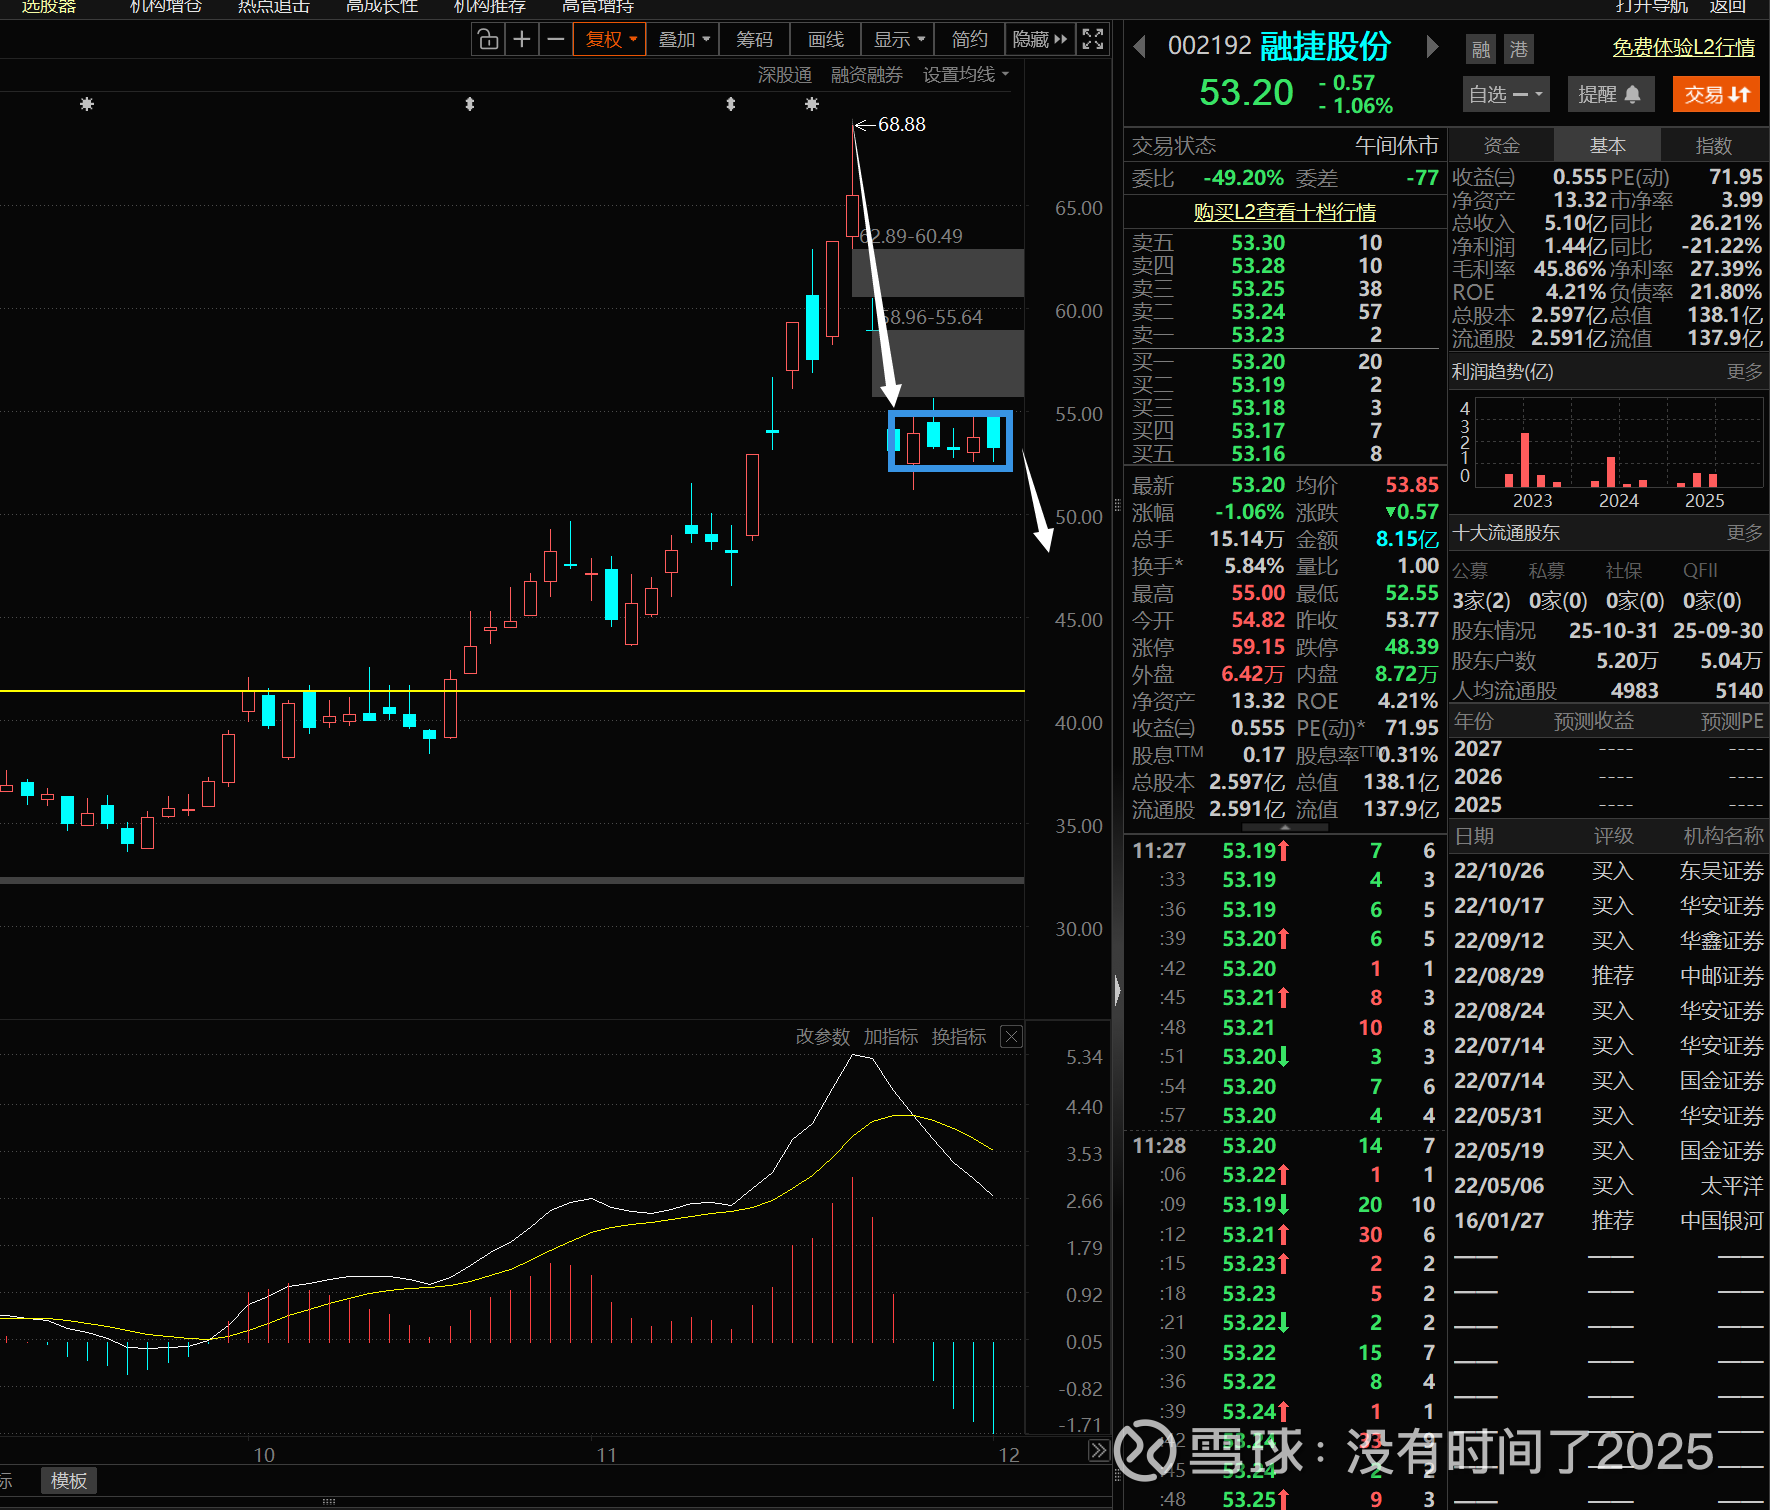Image resolution: width=1770 pixels, height=1510 pixels.
Task: Click the 16/01/27 中国银河 rating row
Action: pyautogui.click(x=1608, y=1221)
